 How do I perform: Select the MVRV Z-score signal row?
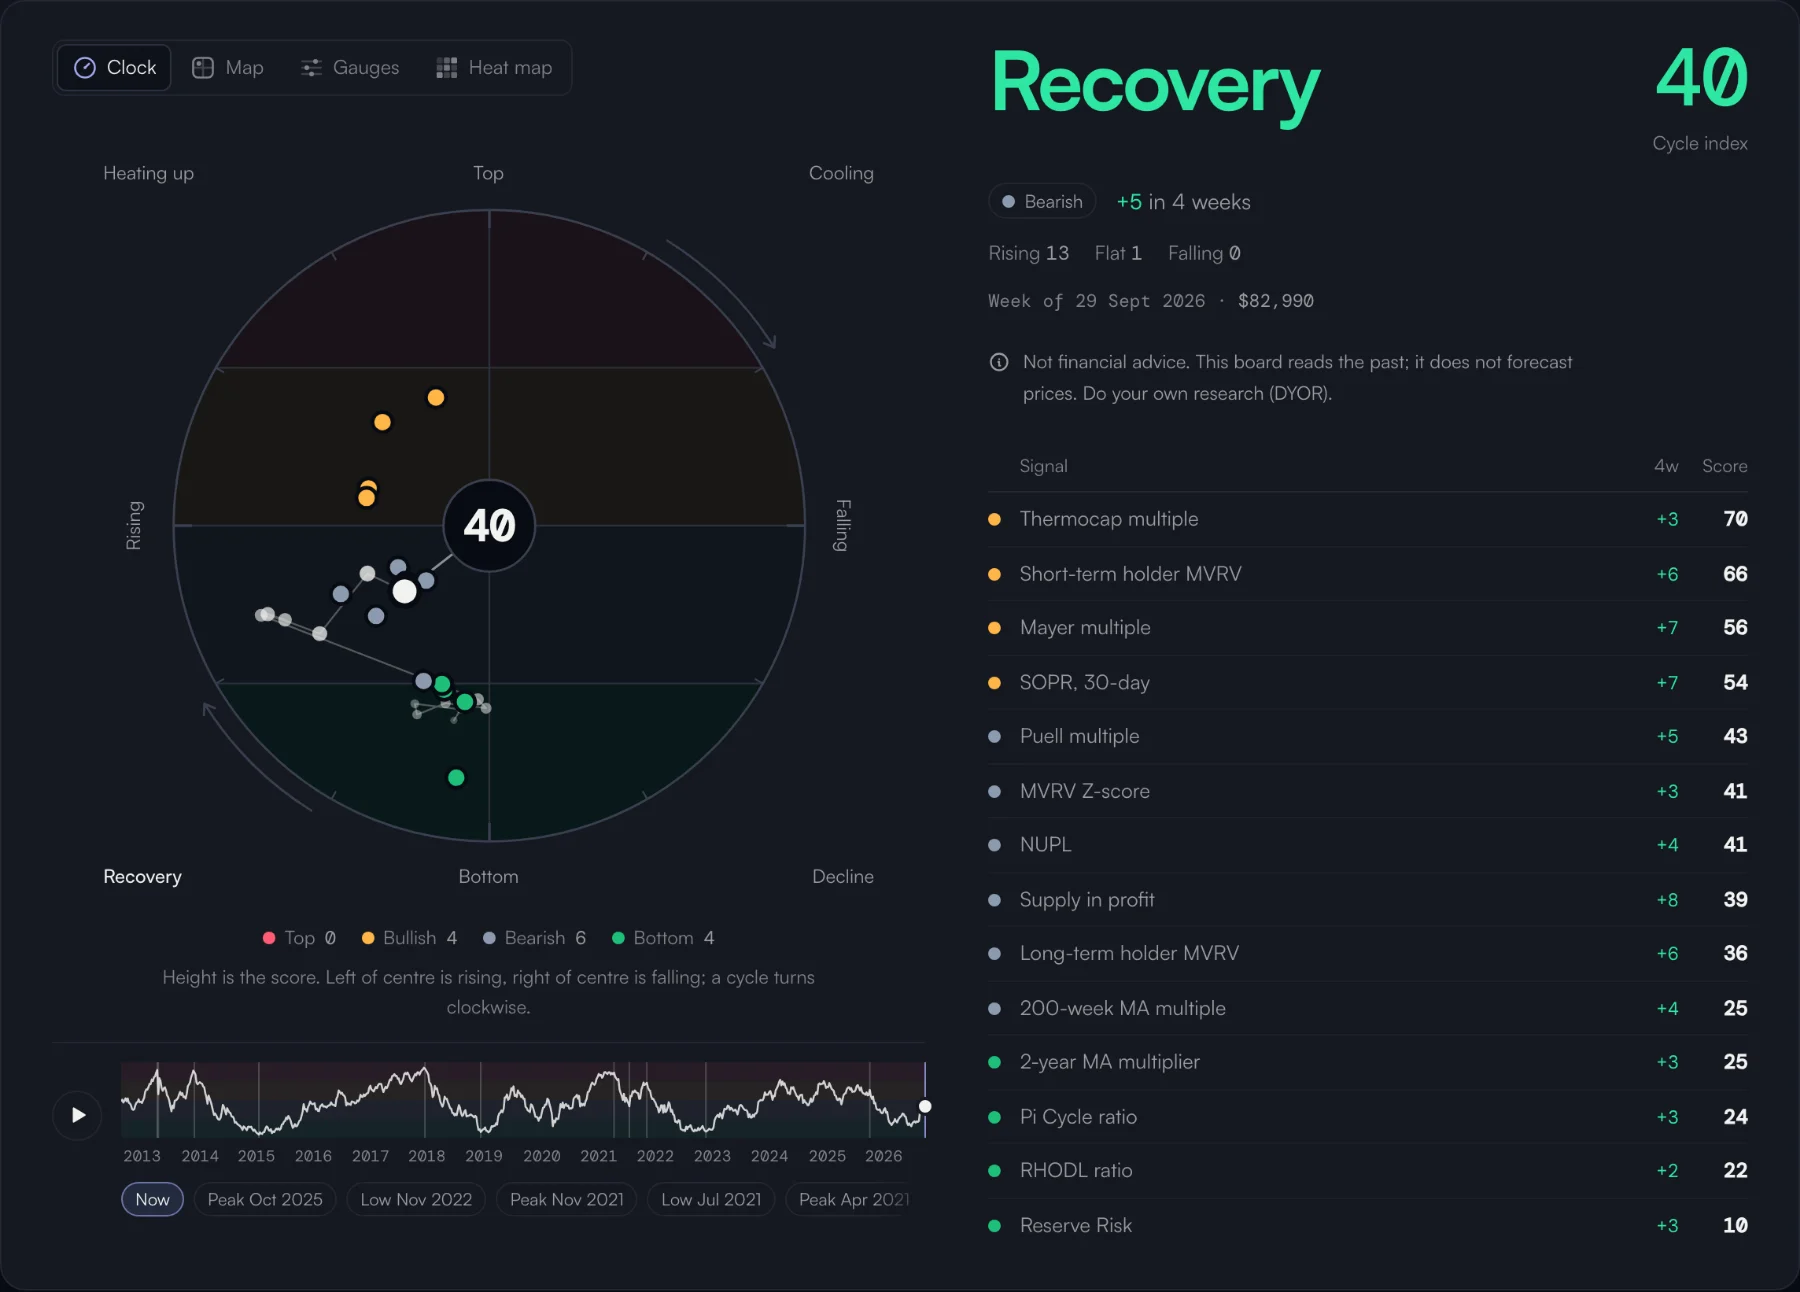pyautogui.click(x=1367, y=791)
